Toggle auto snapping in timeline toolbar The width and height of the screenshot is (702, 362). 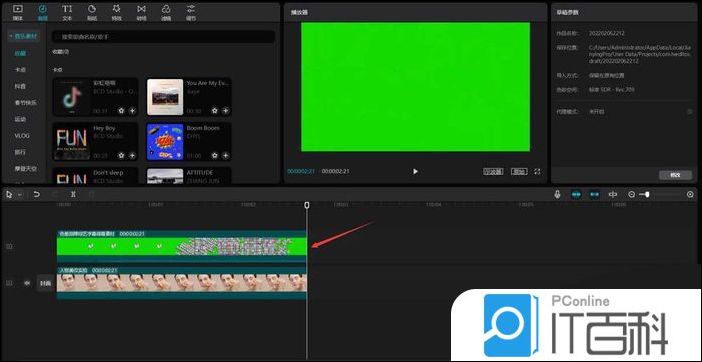click(x=595, y=195)
